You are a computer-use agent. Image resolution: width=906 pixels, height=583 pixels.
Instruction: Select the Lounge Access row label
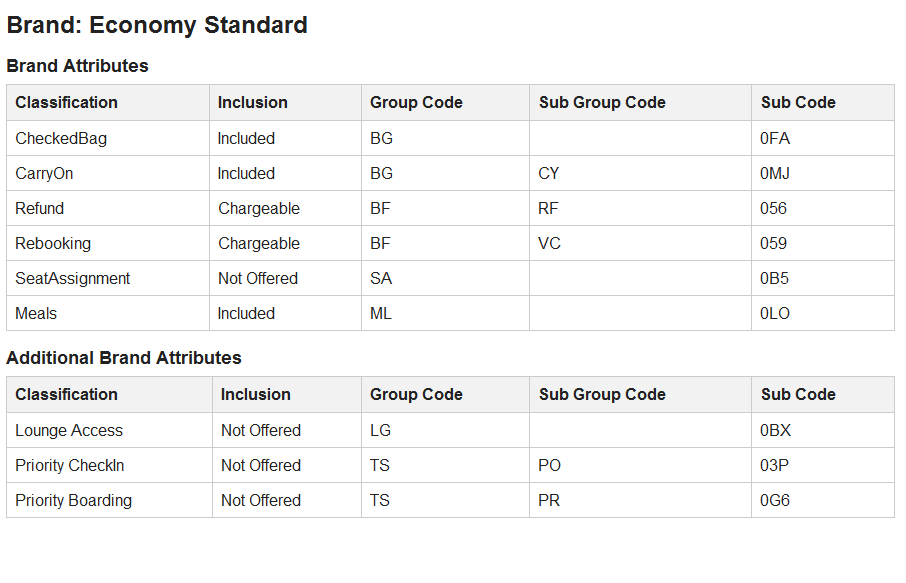click(x=69, y=430)
